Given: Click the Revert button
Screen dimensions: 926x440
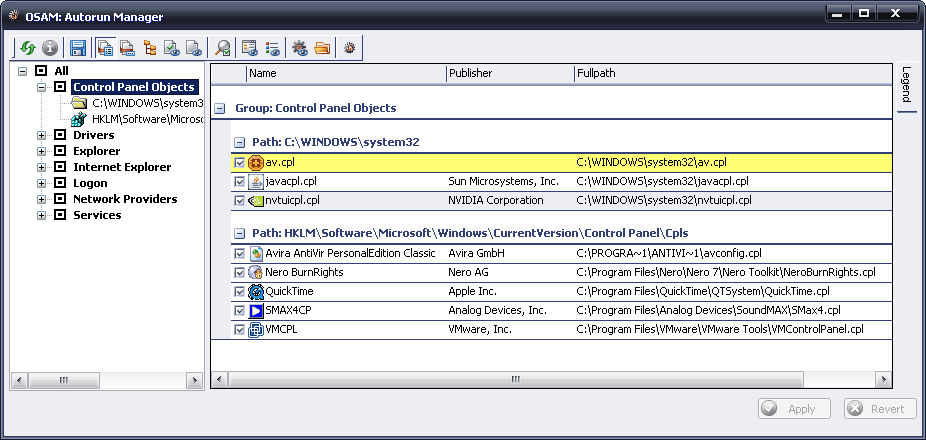Looking at the screenshot, I should (x=880, y=409).
